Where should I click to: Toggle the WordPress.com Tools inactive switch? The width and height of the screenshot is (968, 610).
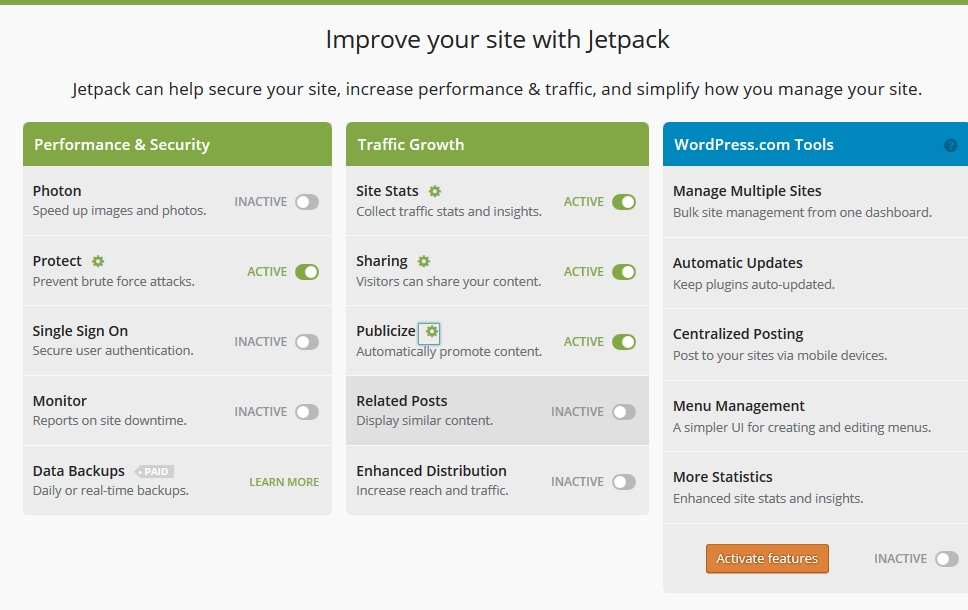pyautogui.click(x=946, y=559)
